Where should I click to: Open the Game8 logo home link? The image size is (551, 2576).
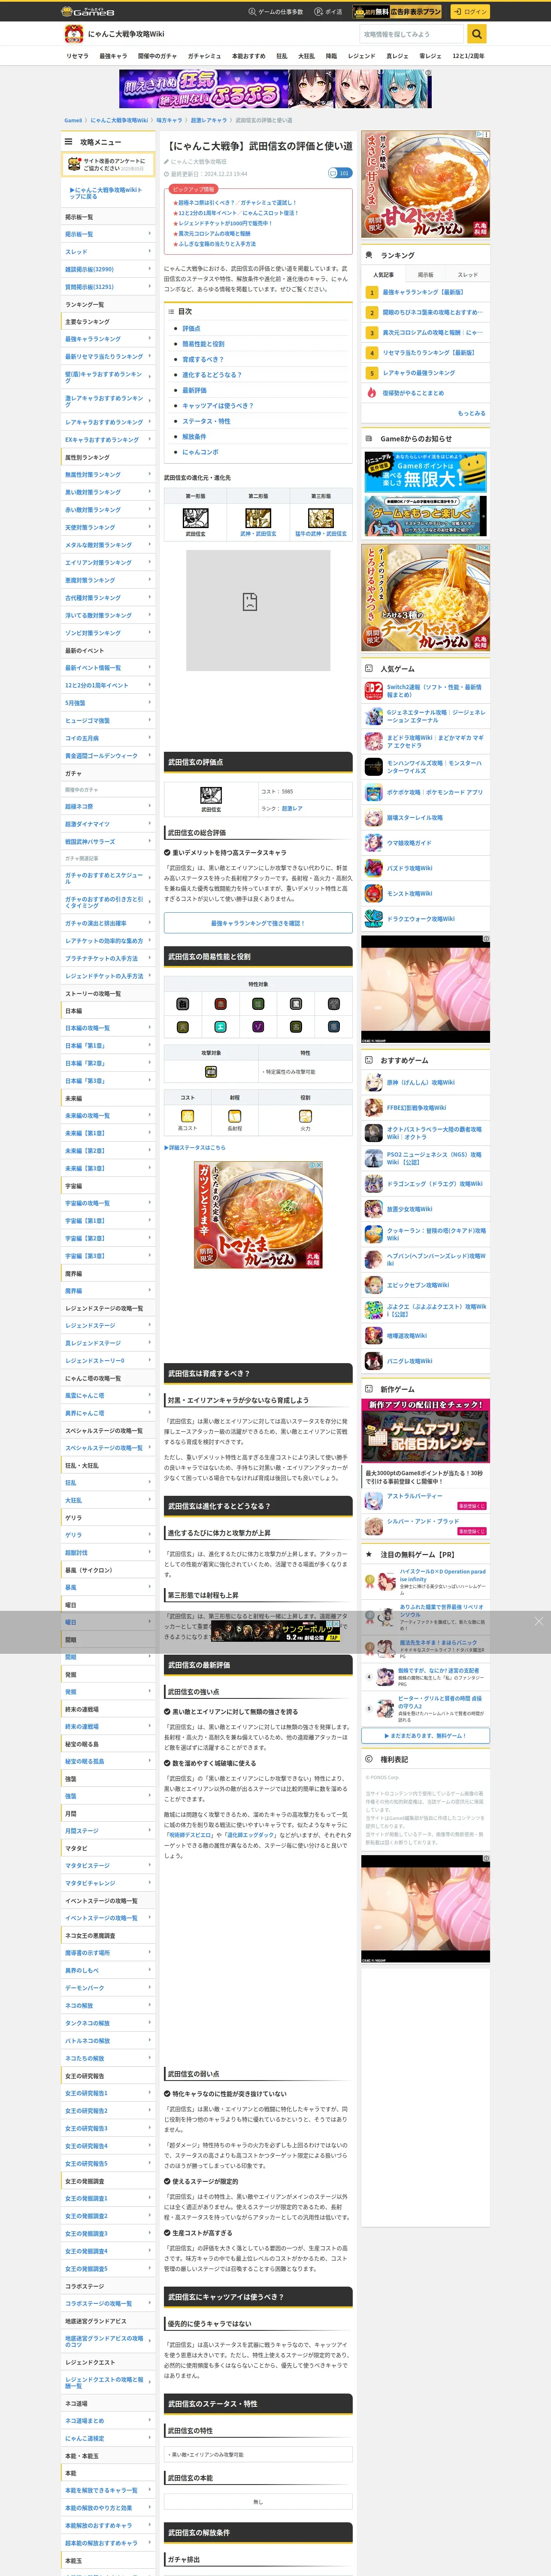click(x=88, y=11)
